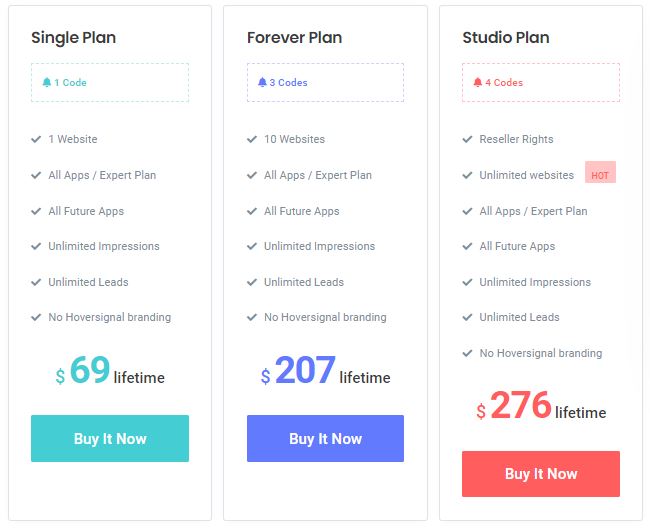Click checkmark icon next to Reseller Rights
This screenshot has width=650, height=529.
pyautogui.click(x=468, y=139)
